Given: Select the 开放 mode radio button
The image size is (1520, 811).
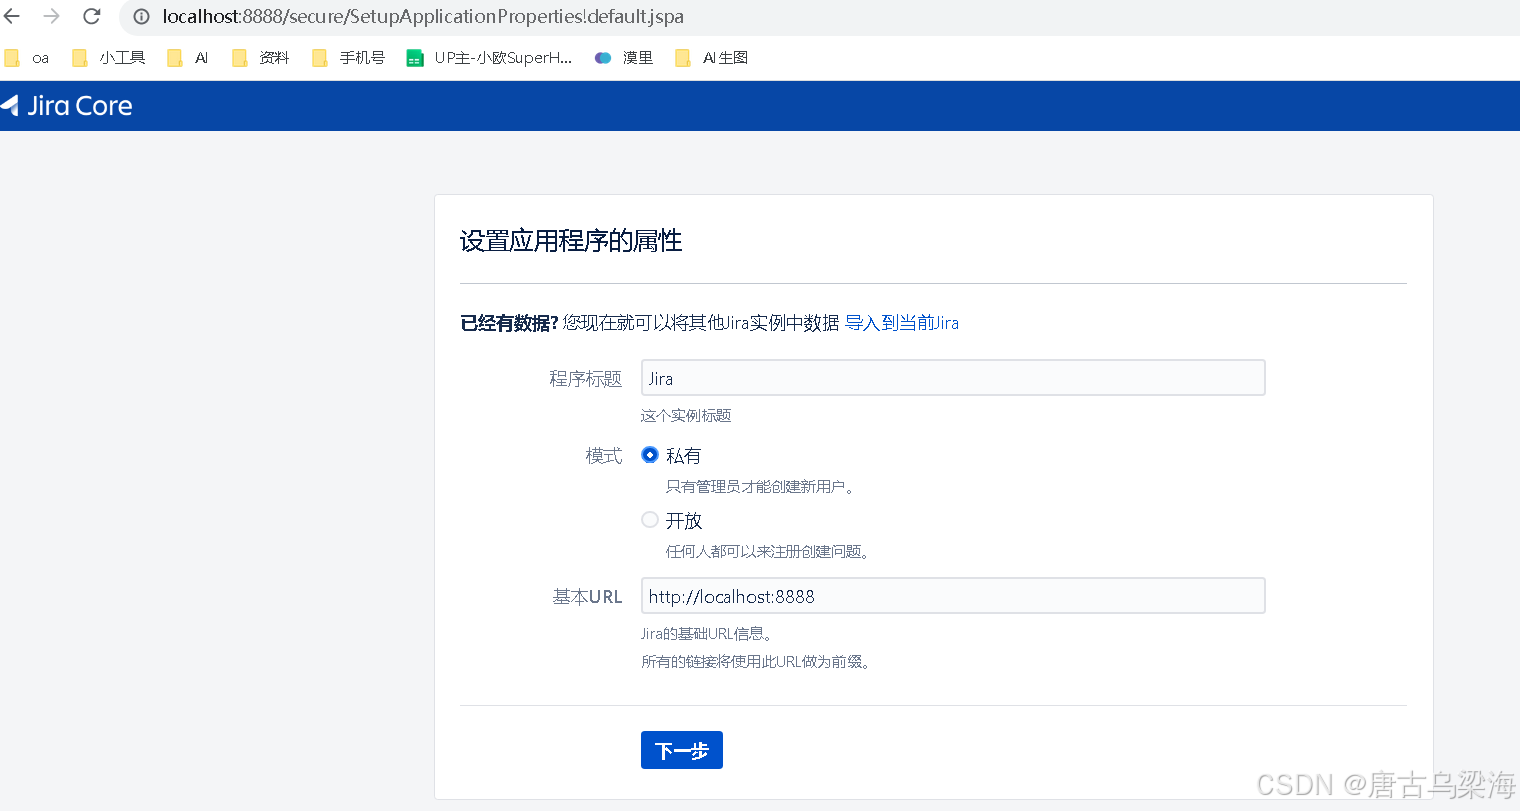Looking at the screenshot, I should click(x=650, y=520).
